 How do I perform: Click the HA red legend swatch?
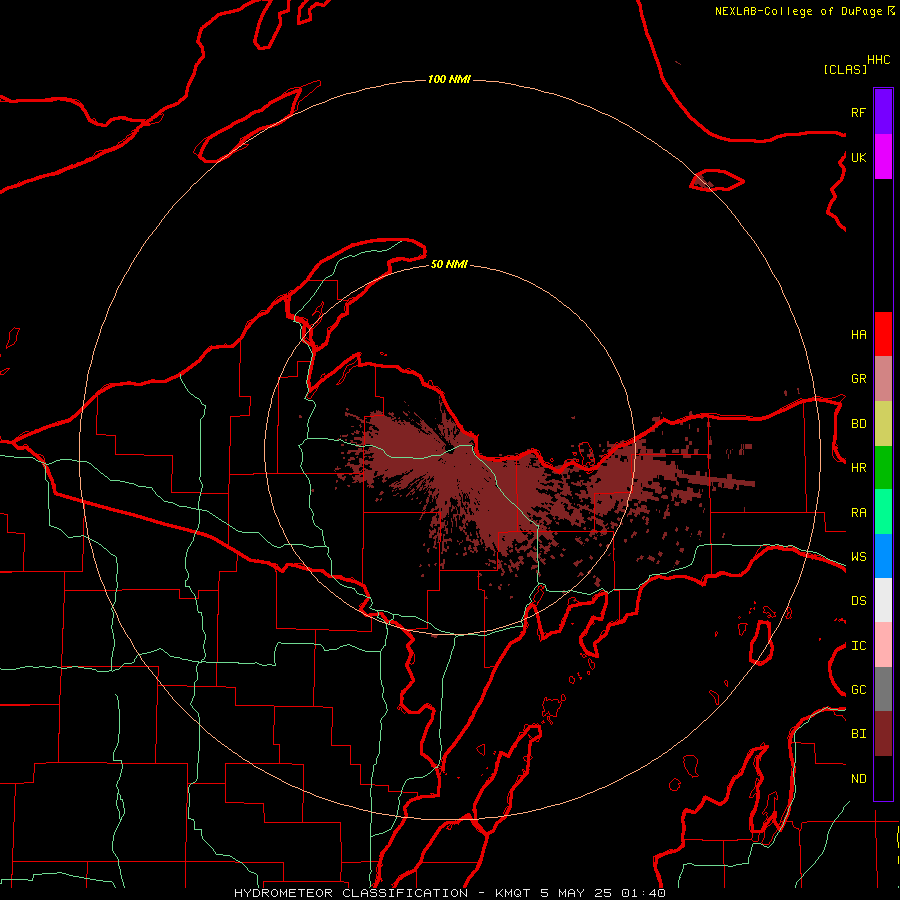click(x=883, y=334)
